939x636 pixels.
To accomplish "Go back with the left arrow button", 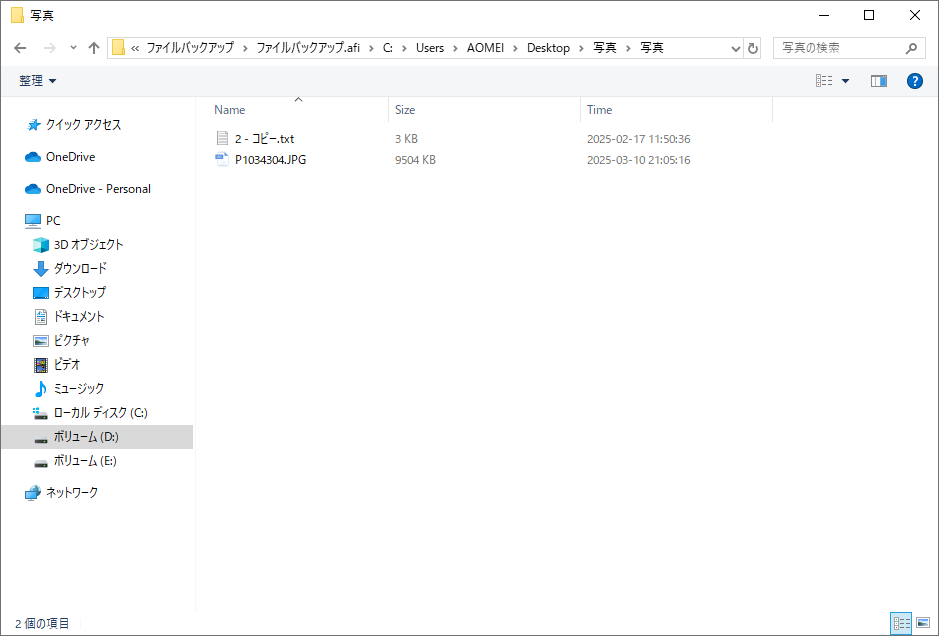I will (x=20, y=48).
